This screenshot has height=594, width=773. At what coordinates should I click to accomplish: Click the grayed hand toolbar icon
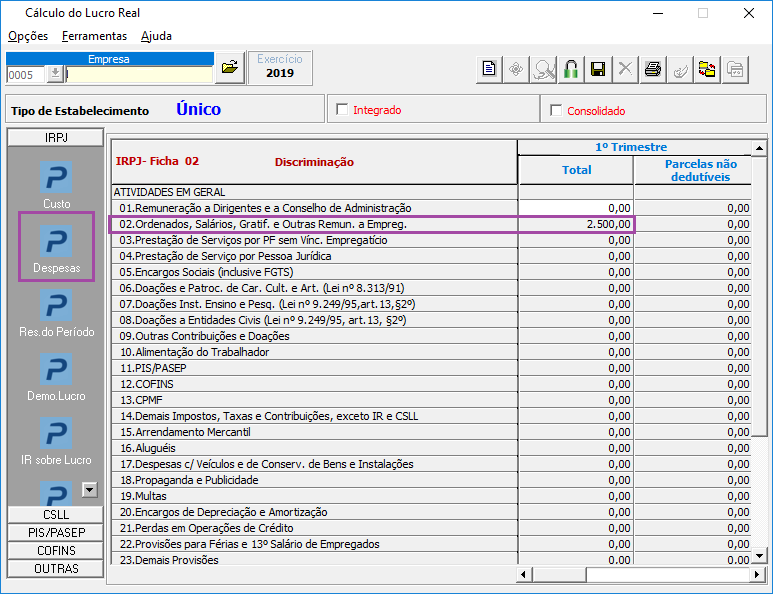[x=680, y=69]
